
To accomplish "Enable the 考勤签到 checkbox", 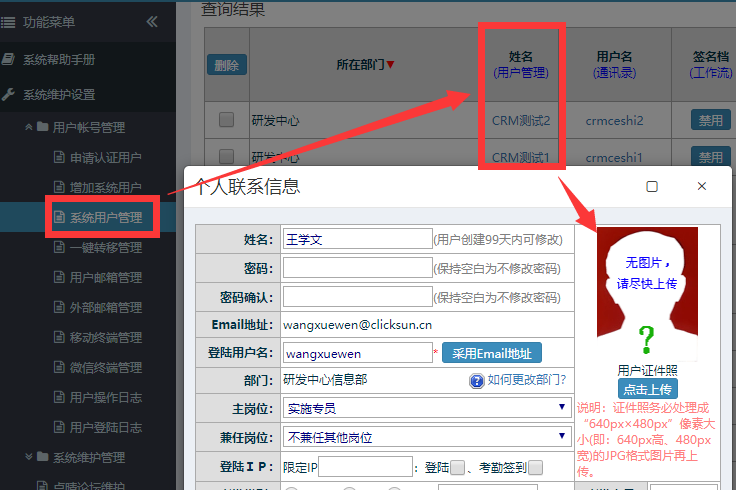I will (x=536, y=467).
